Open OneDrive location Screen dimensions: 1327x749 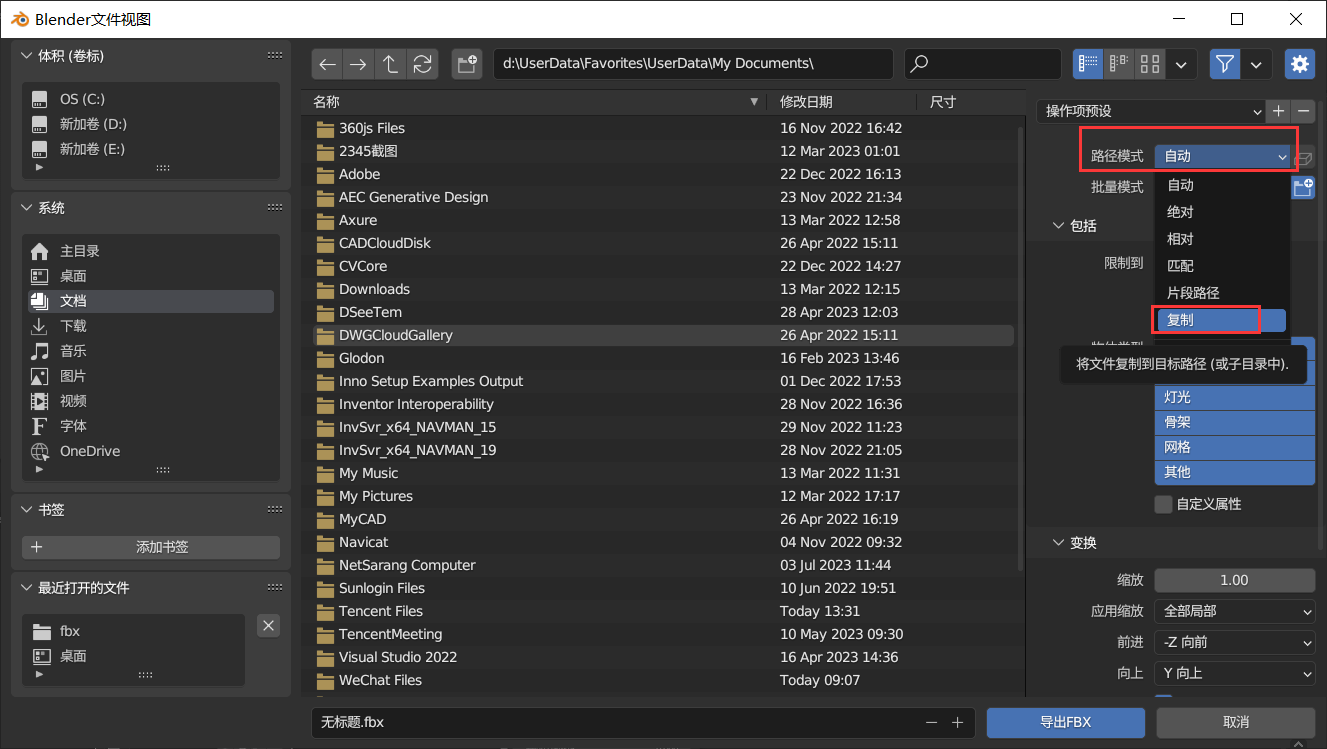150,451
